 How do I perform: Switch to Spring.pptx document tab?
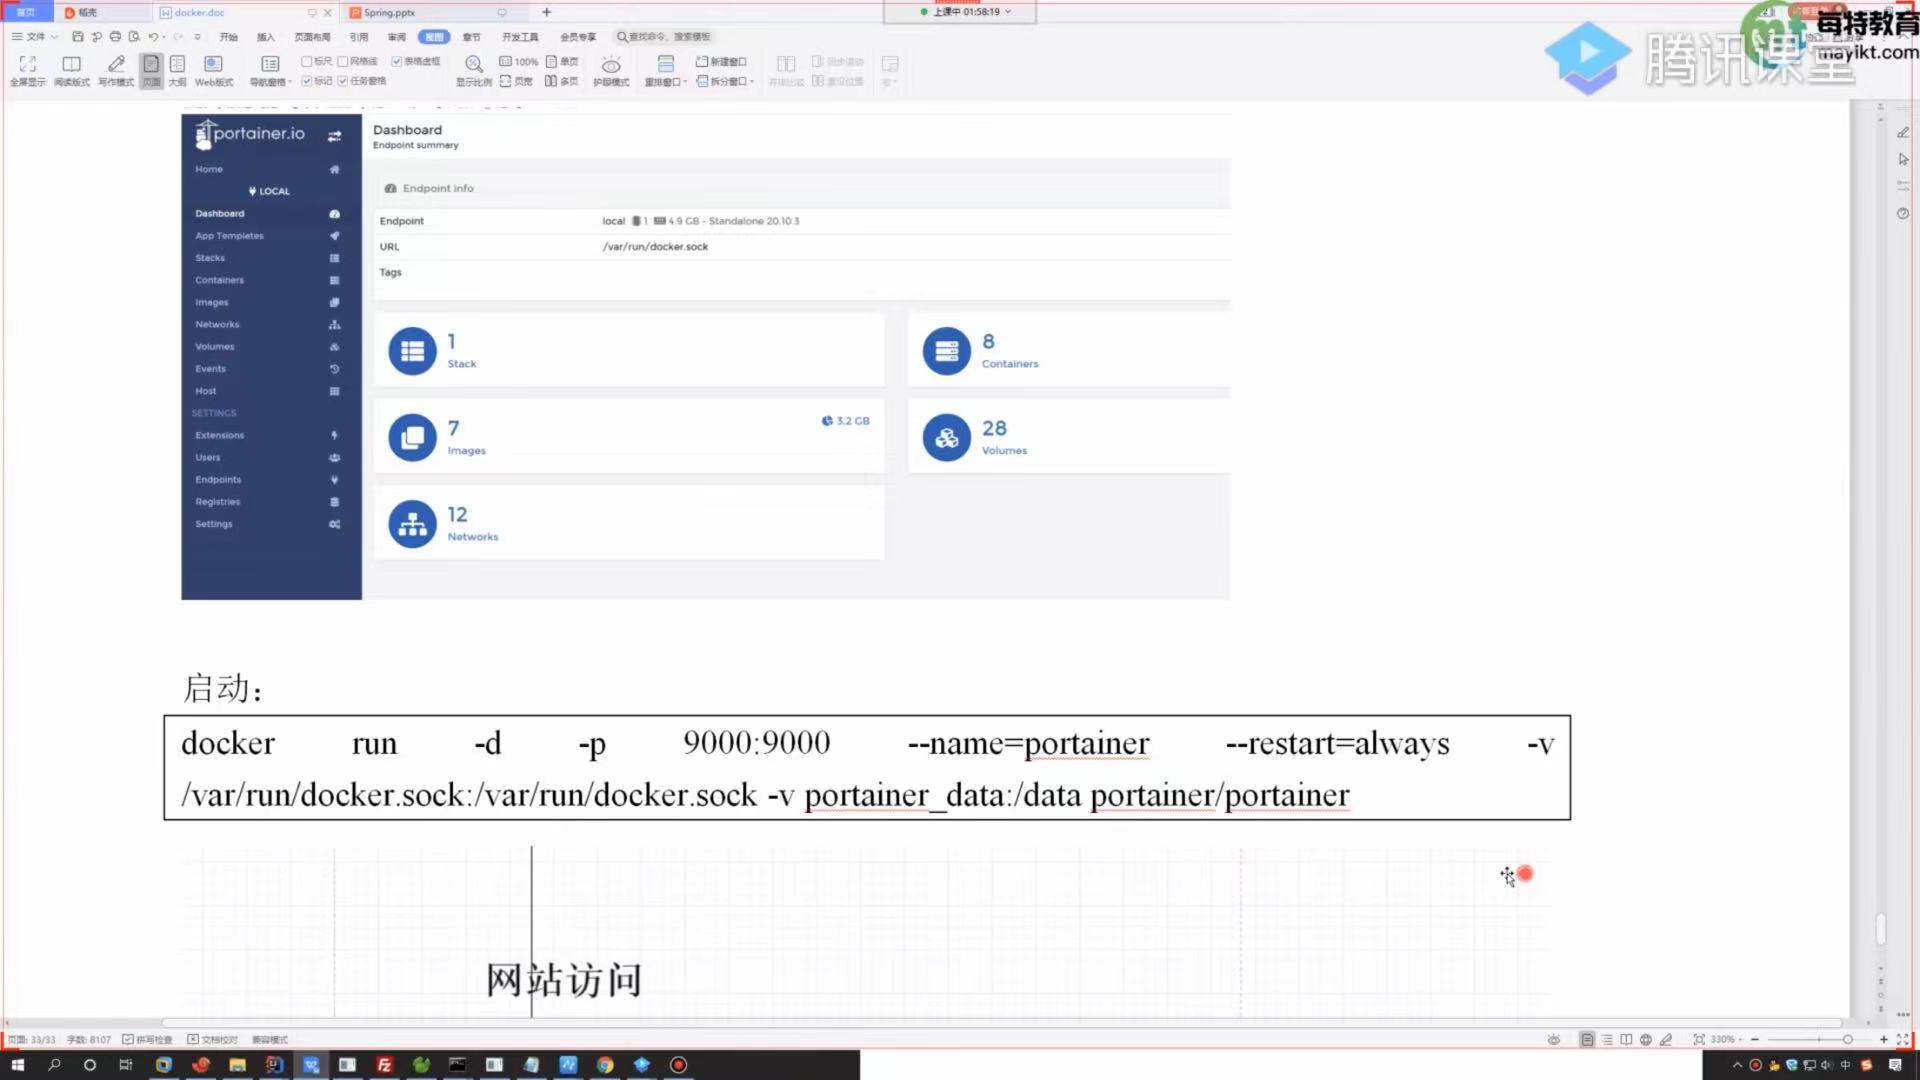[389, 13]
